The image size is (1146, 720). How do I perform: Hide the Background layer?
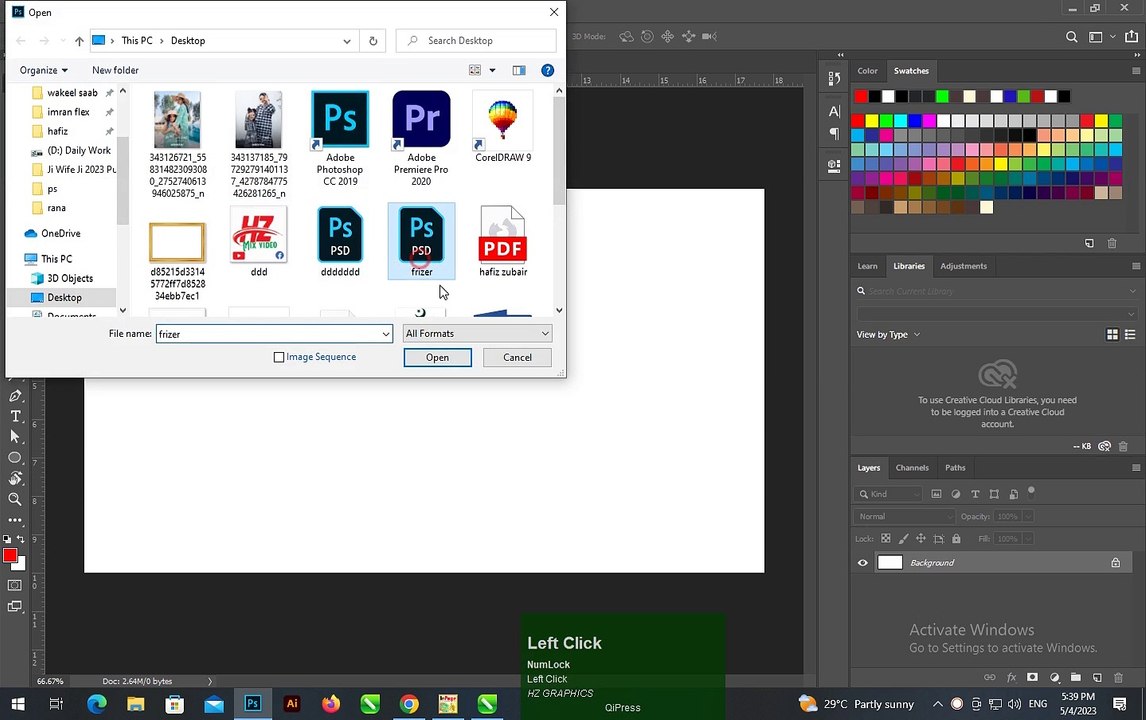[x=862, y=563]
